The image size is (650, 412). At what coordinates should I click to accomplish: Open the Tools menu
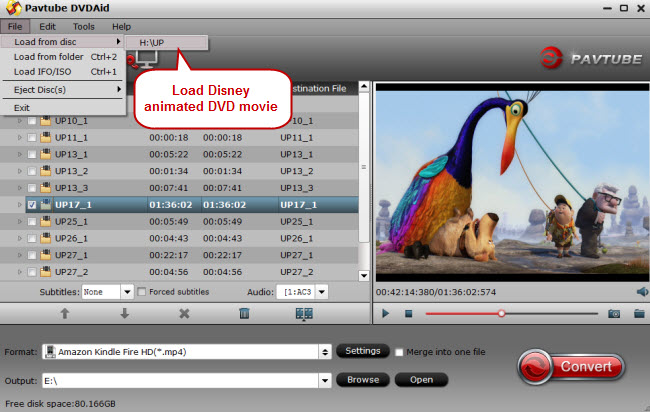(84, 27)
